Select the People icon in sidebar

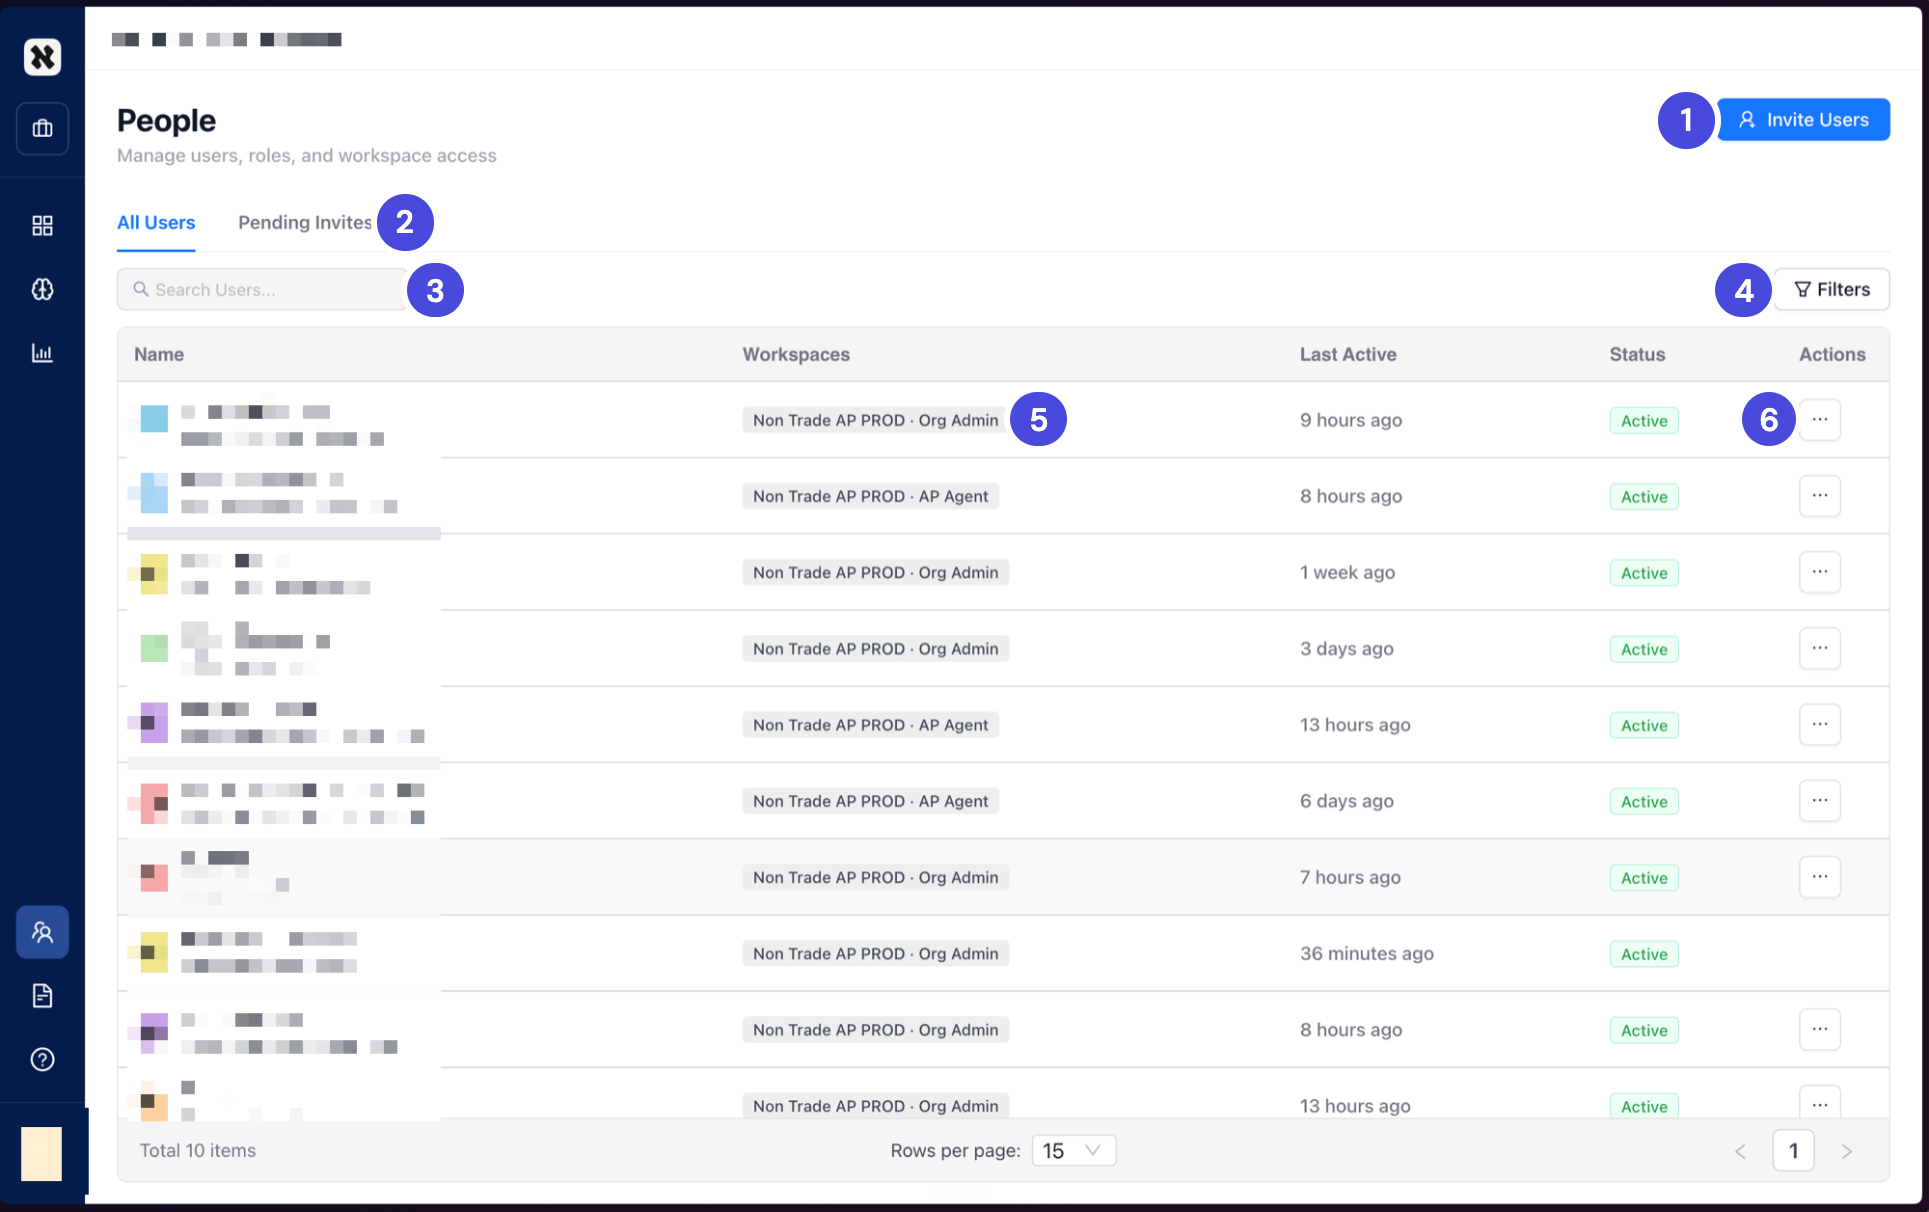[42, 932]
